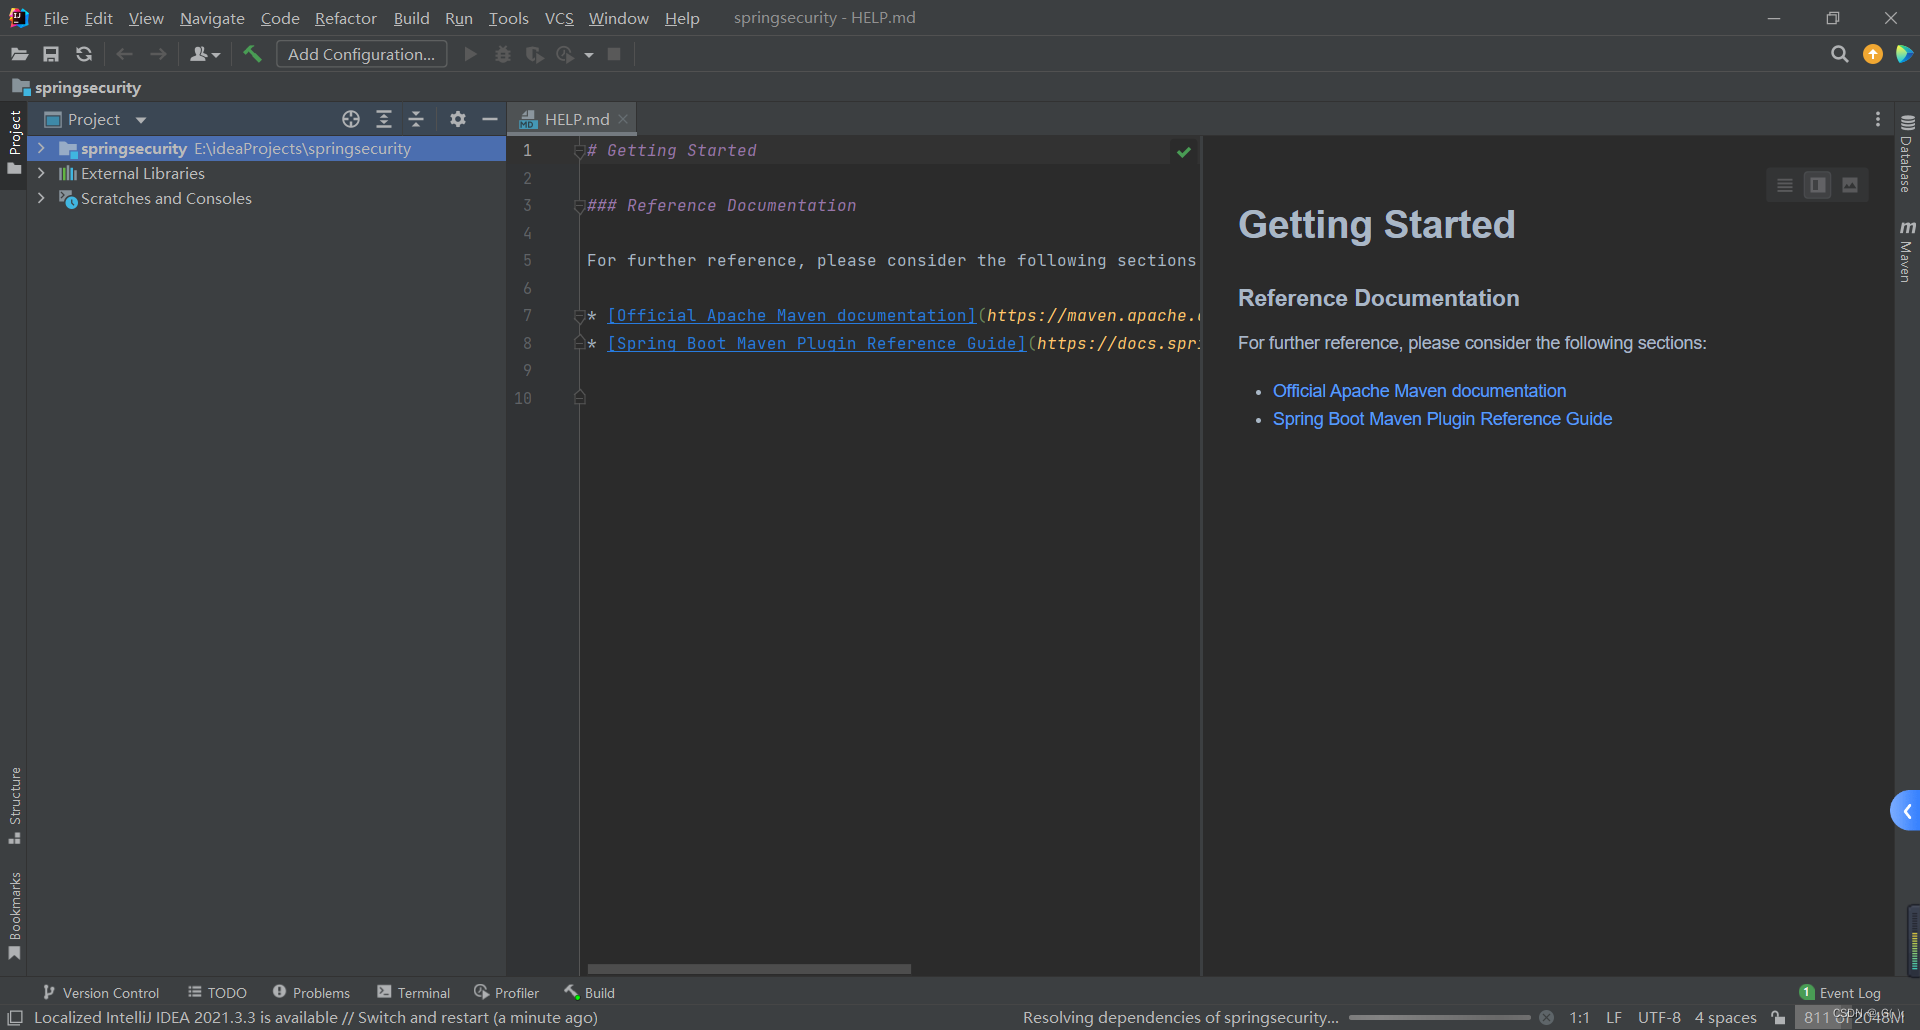This screenshot has width=1920, height=1030.
Task: Open the Refactor menu
Action: [346, 18]
